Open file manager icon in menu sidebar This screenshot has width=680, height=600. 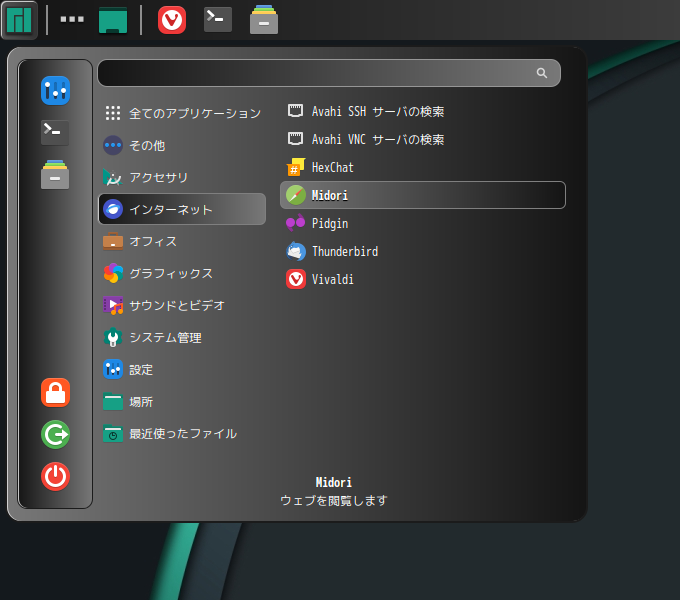pyautogui.click(x=55, y=175)
